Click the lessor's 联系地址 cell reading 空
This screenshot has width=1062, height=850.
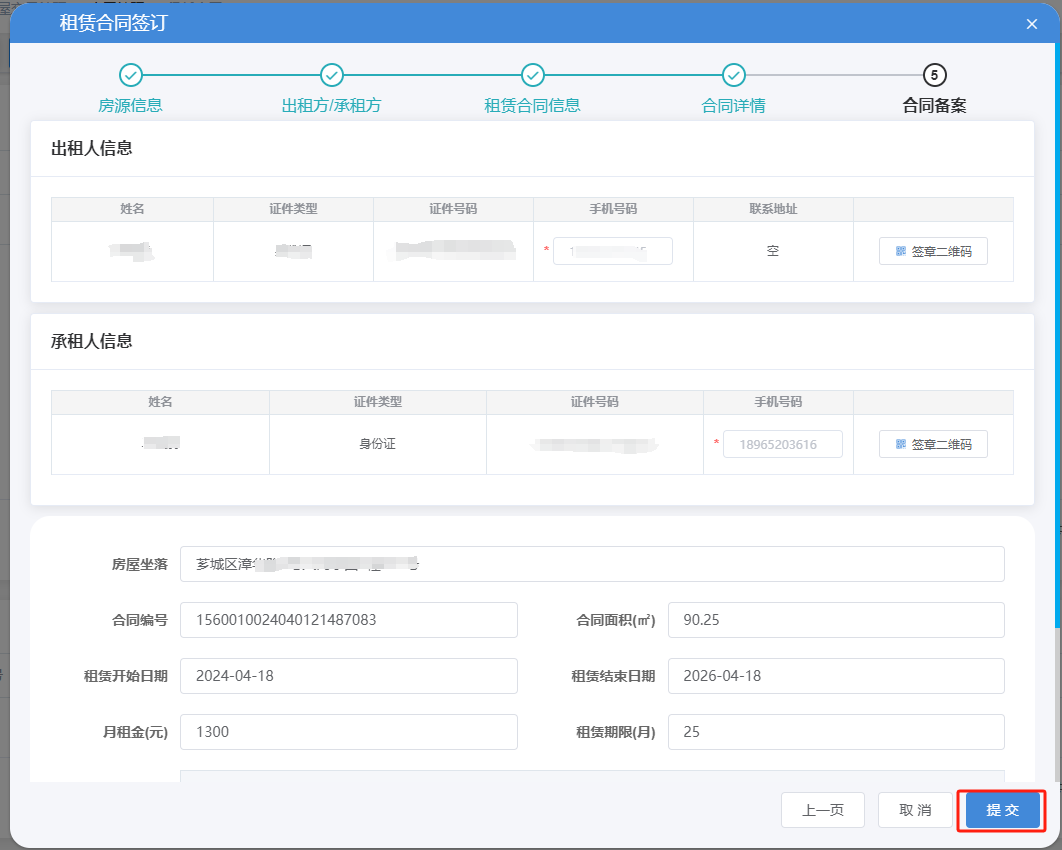773,251
